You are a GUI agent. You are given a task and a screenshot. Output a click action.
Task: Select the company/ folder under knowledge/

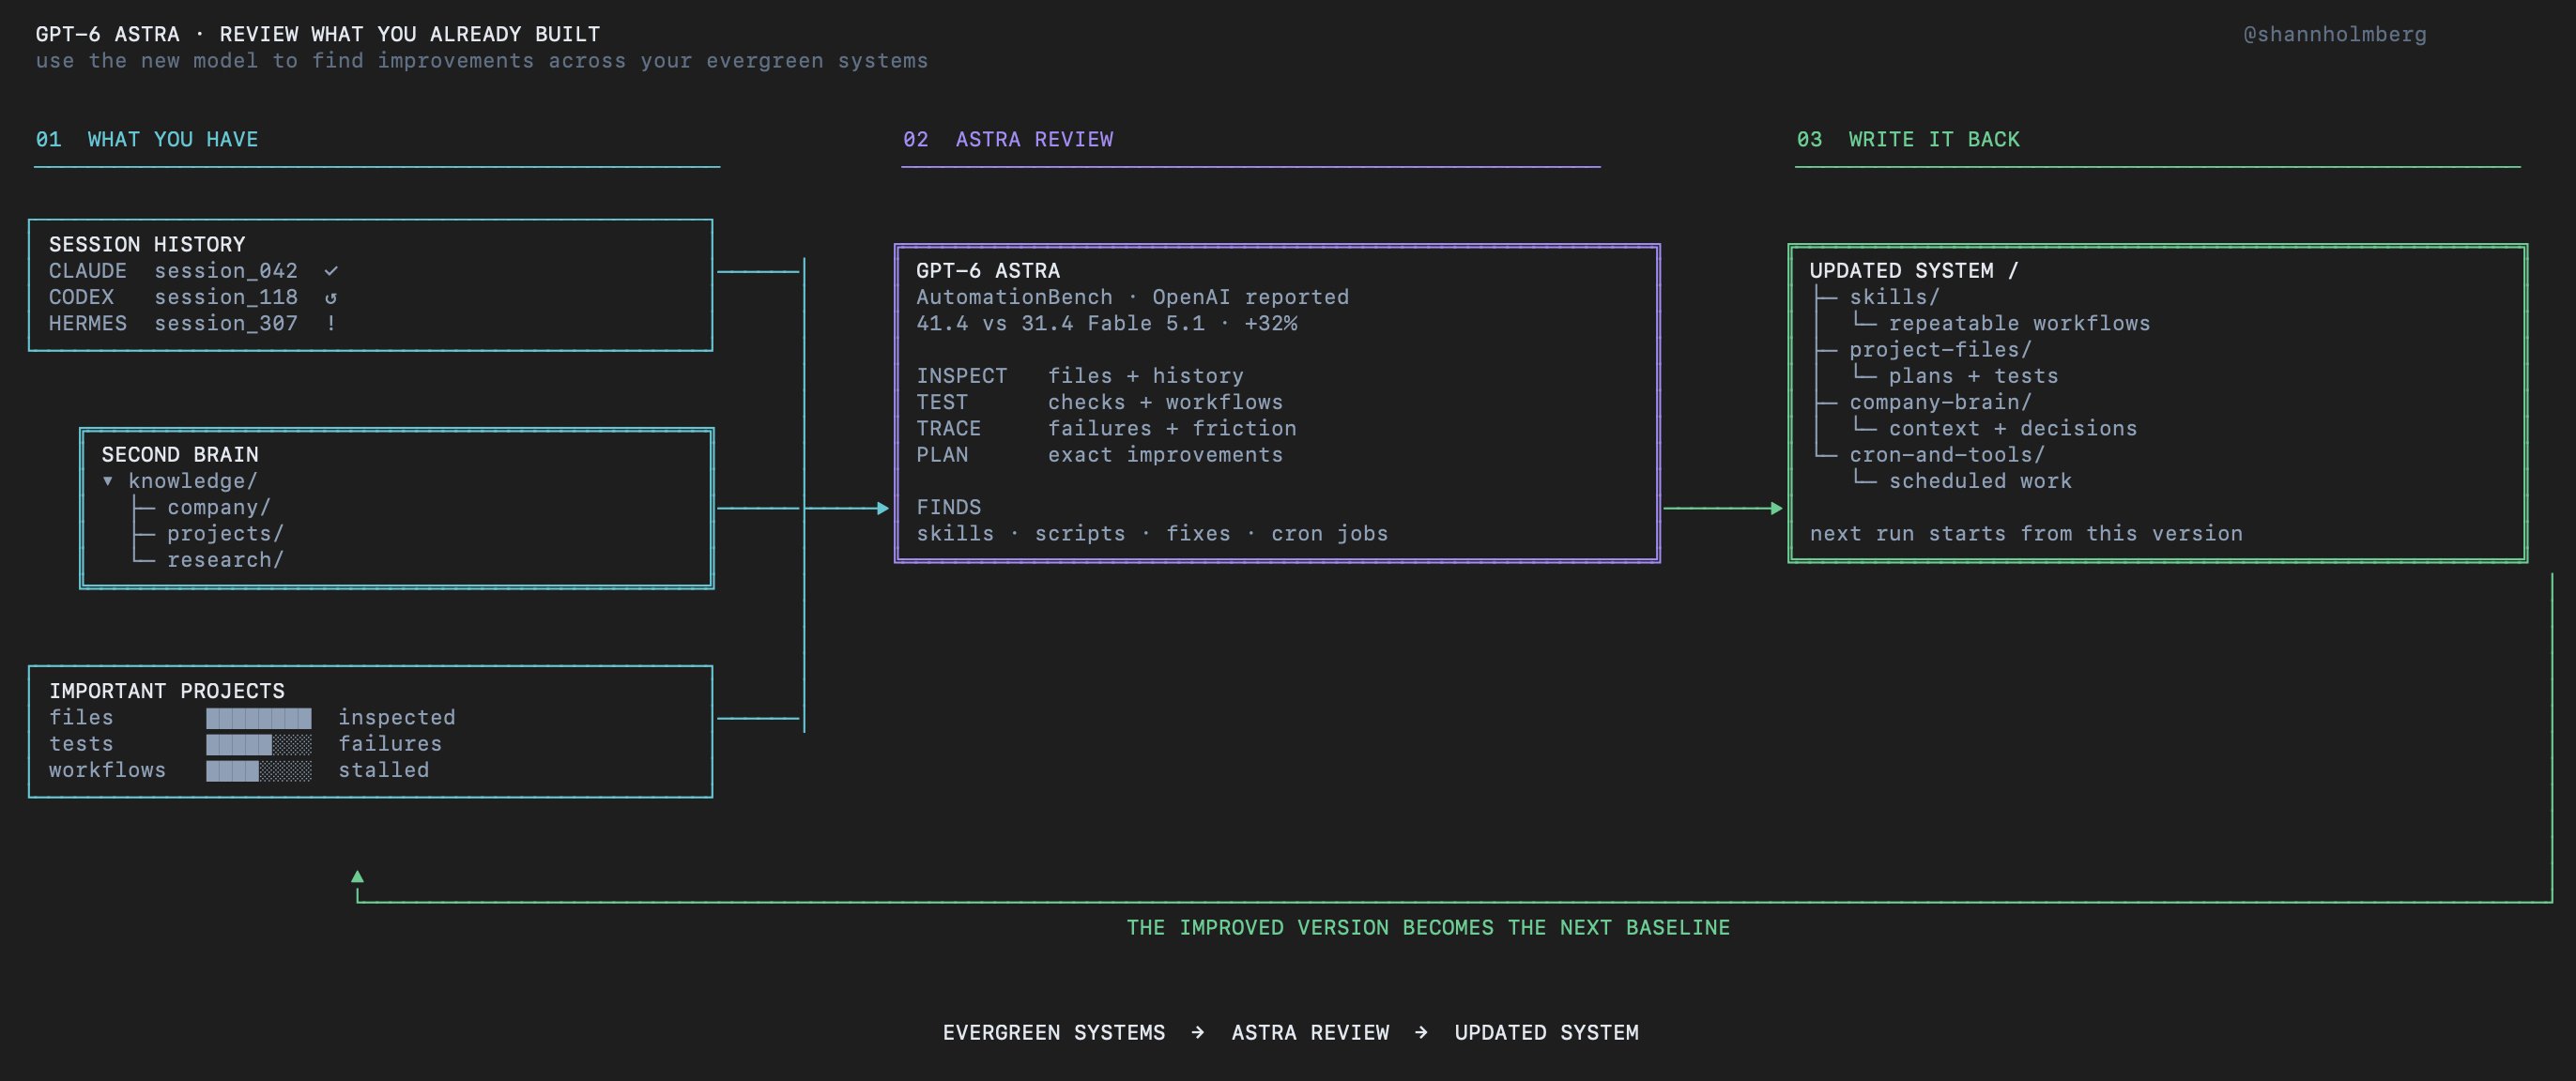point(218,507)
